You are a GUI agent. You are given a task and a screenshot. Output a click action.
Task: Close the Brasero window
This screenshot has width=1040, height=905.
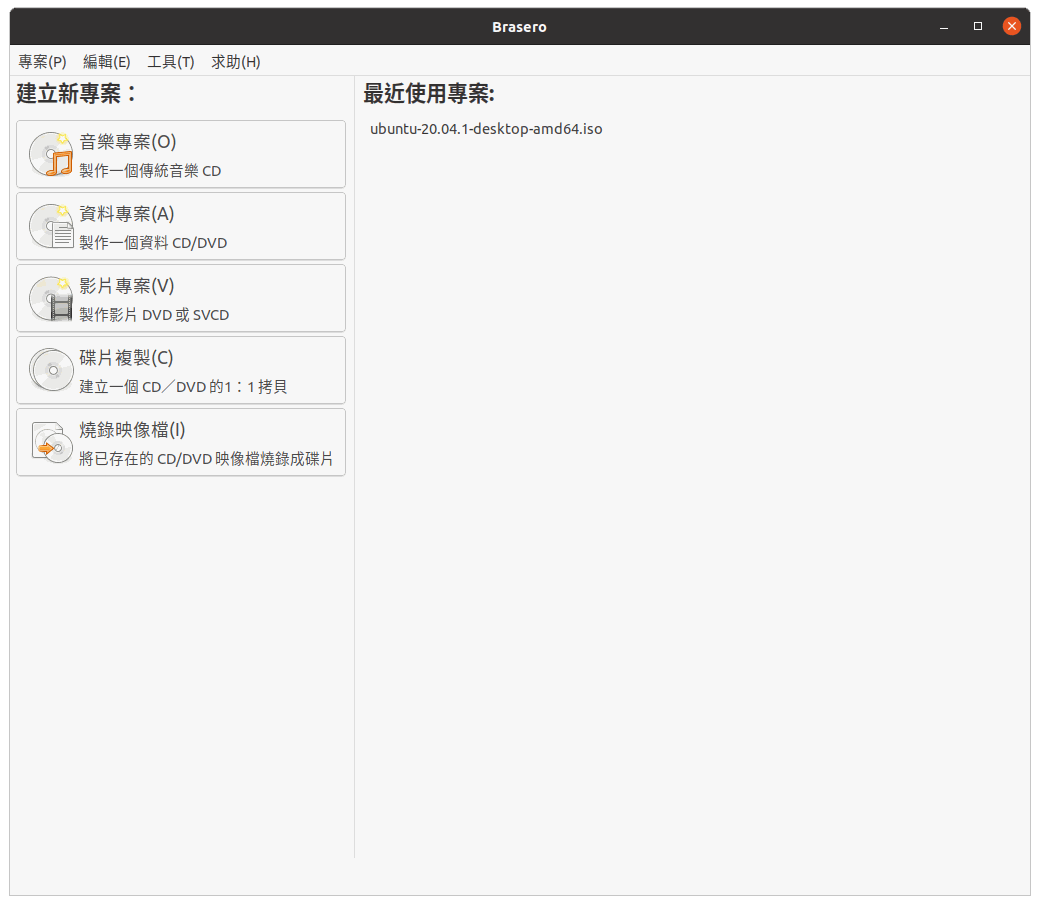tap(1011, 27)
